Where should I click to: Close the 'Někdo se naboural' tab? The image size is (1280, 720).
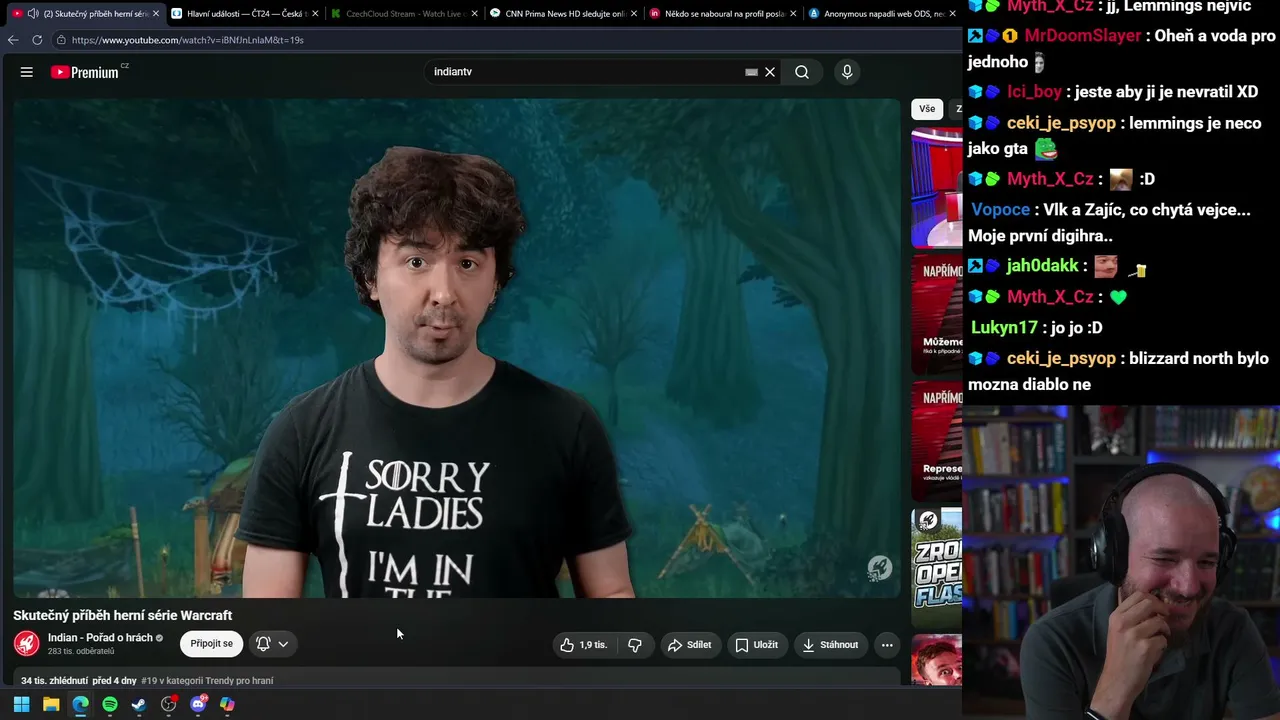793,14
